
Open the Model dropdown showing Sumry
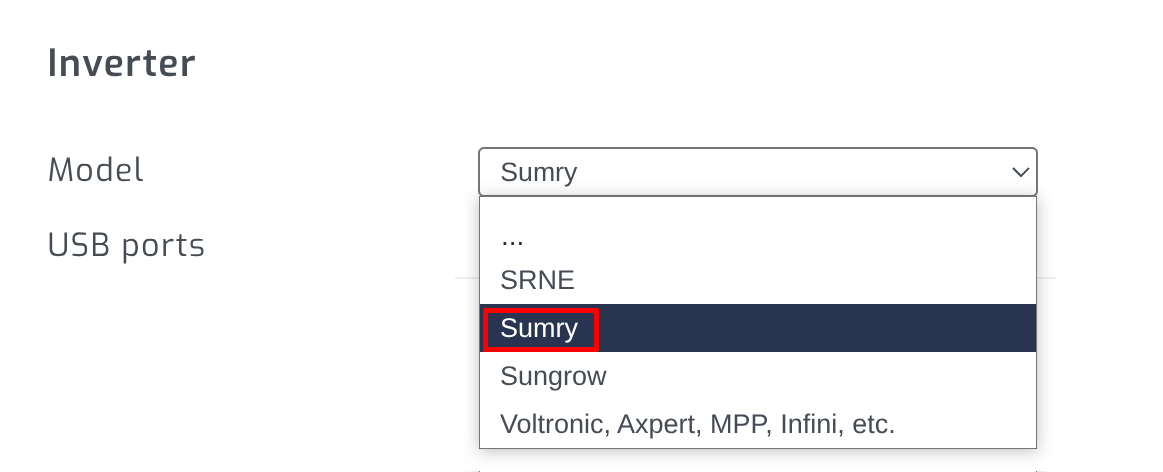click(x=757, y=172)
